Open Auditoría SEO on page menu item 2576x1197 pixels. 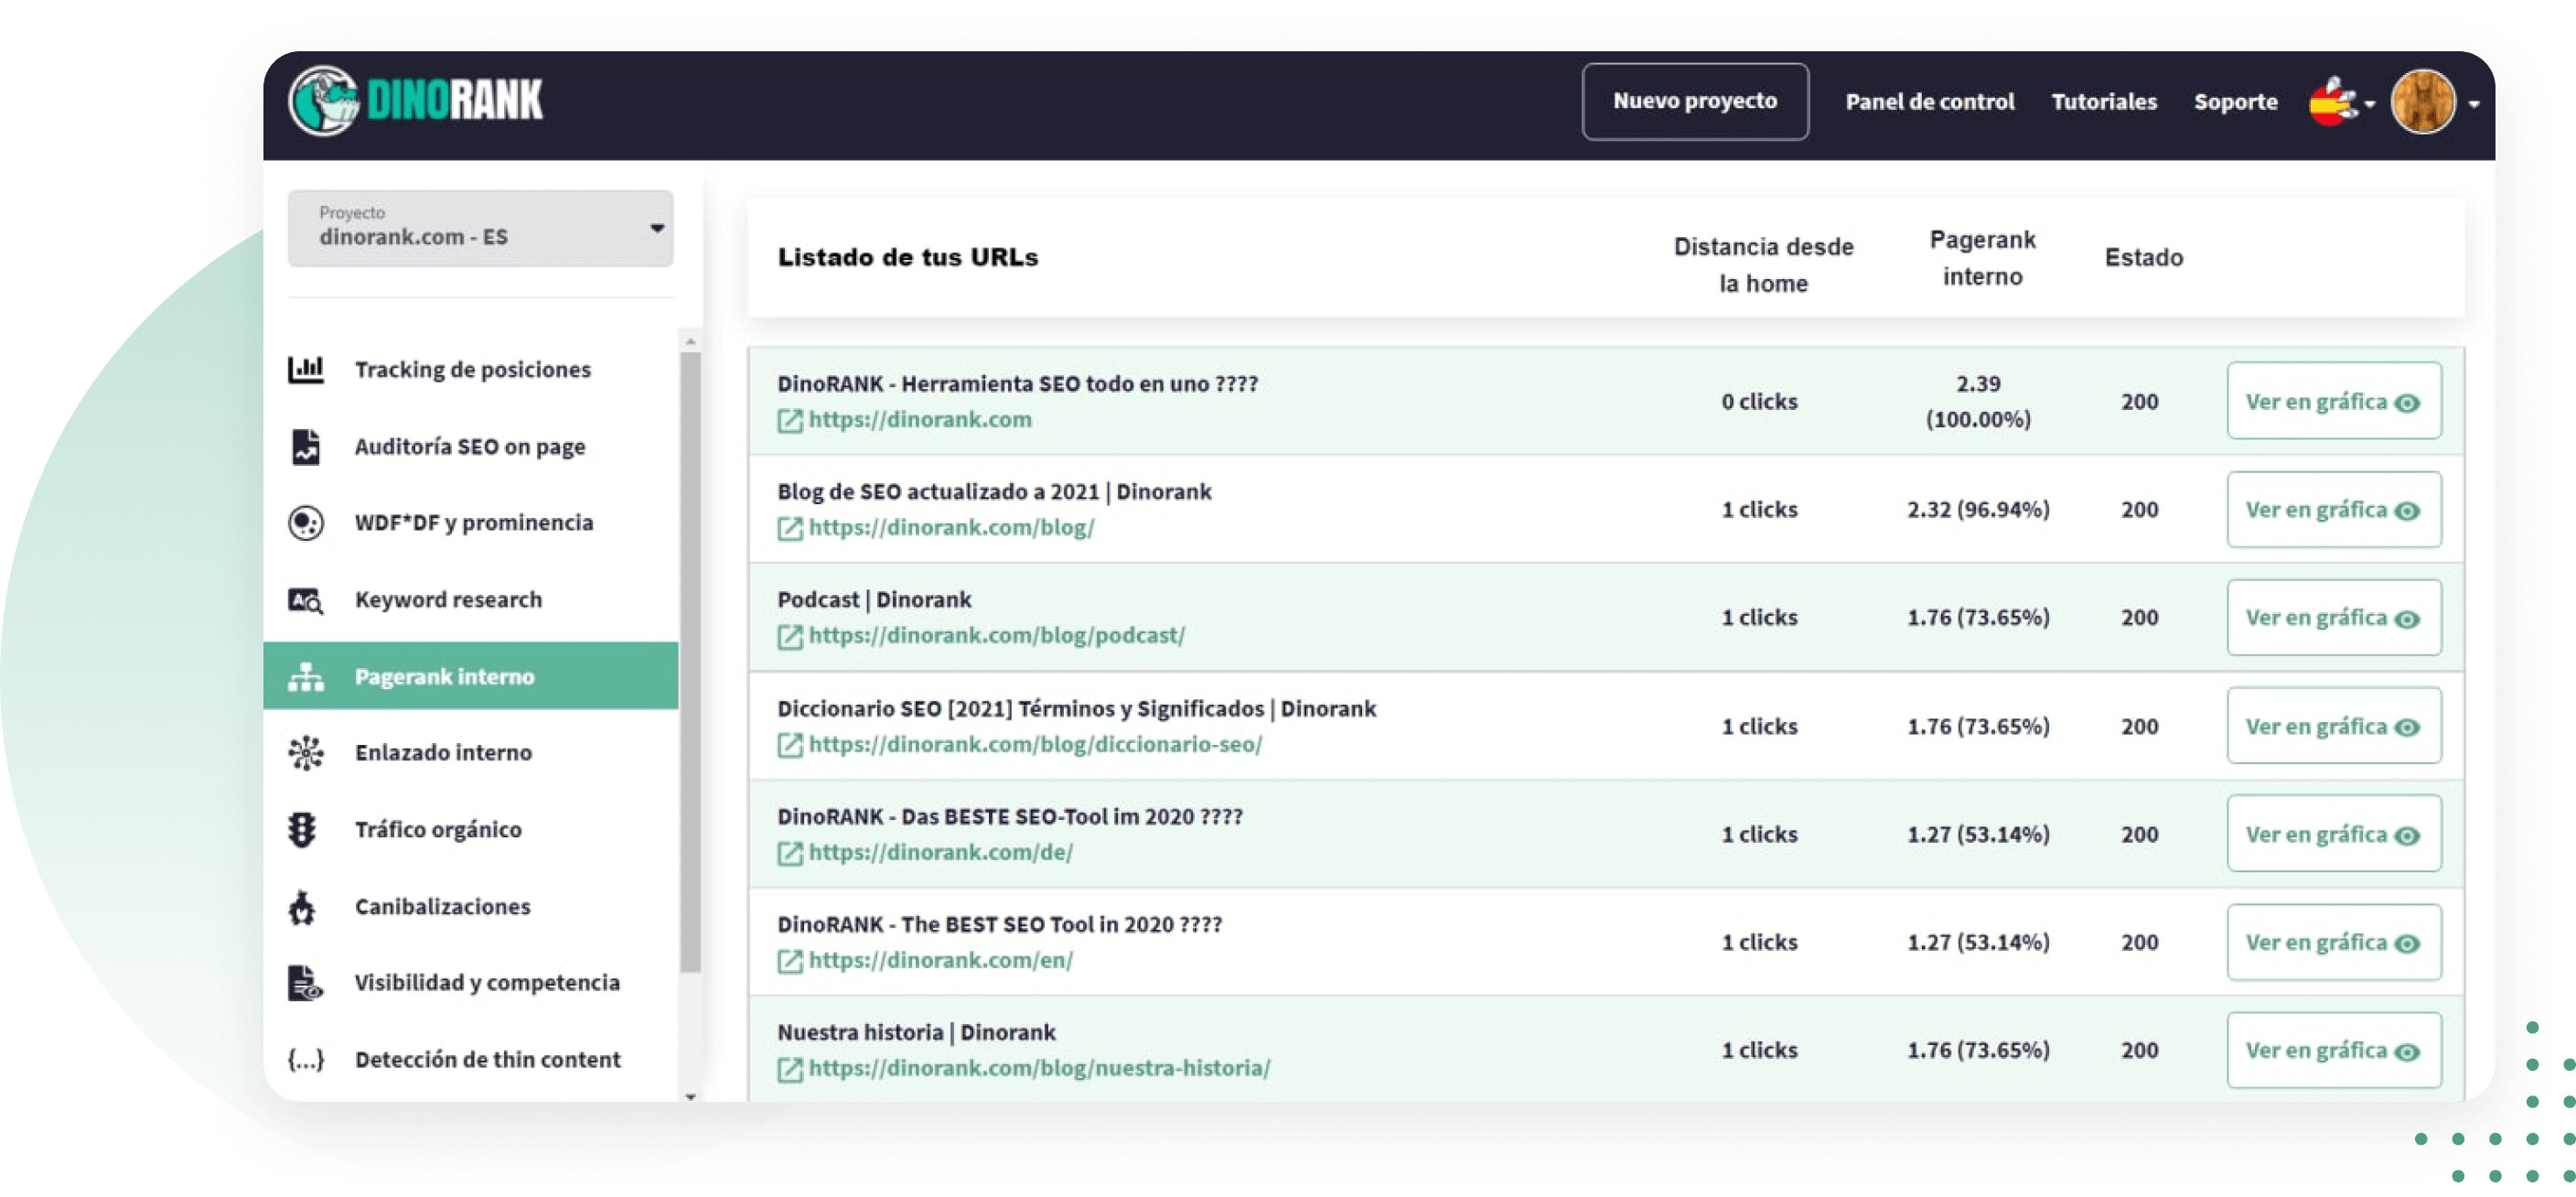[472, 446]
